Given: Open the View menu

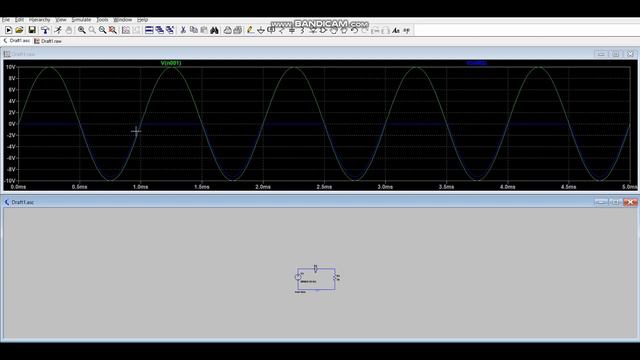Looking at the screenshot, I should [61, 20].
